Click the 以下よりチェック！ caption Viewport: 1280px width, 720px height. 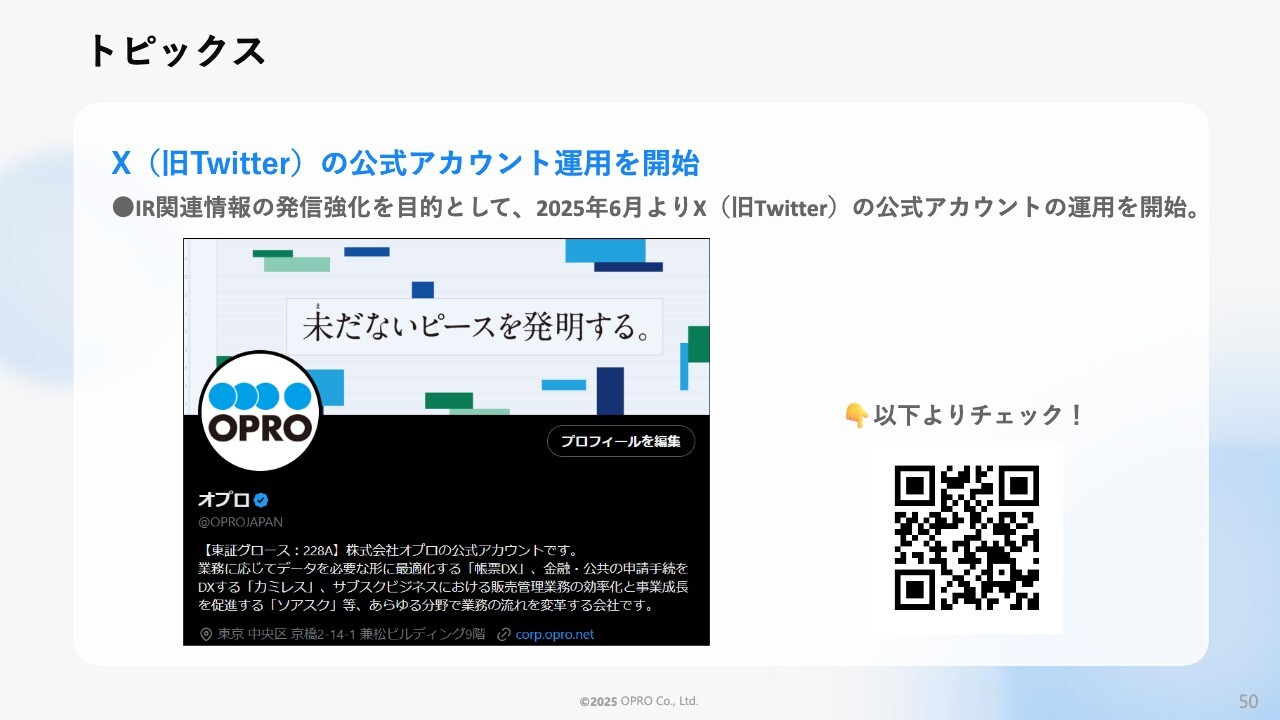[x=978, y=415]
